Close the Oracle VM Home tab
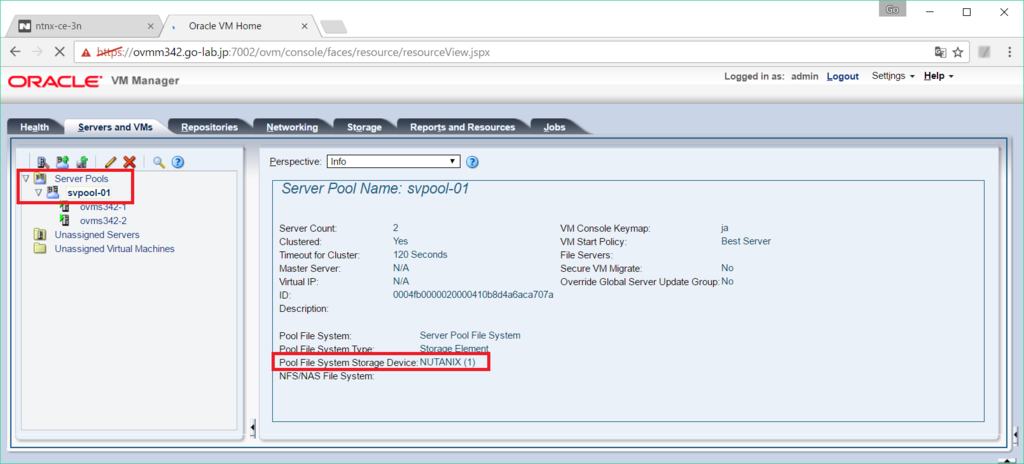This screenshot has height=464, width=1024. click(304, 26)
